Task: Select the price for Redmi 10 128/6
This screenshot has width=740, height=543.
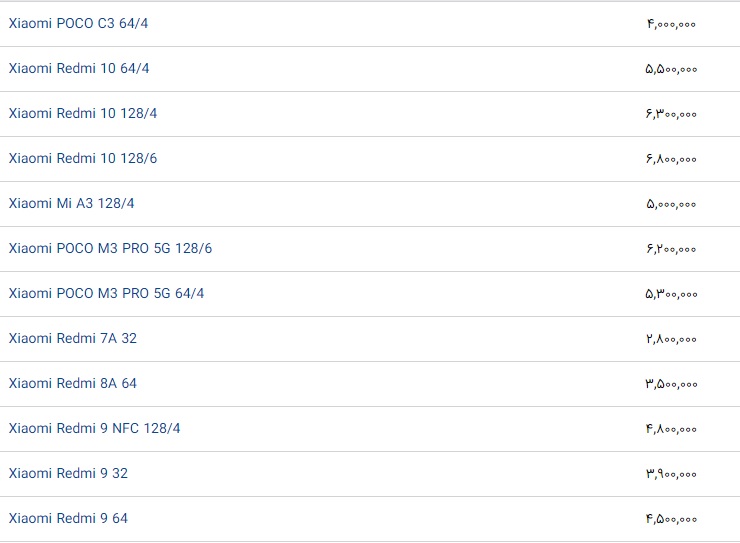Action: point(671,158)
